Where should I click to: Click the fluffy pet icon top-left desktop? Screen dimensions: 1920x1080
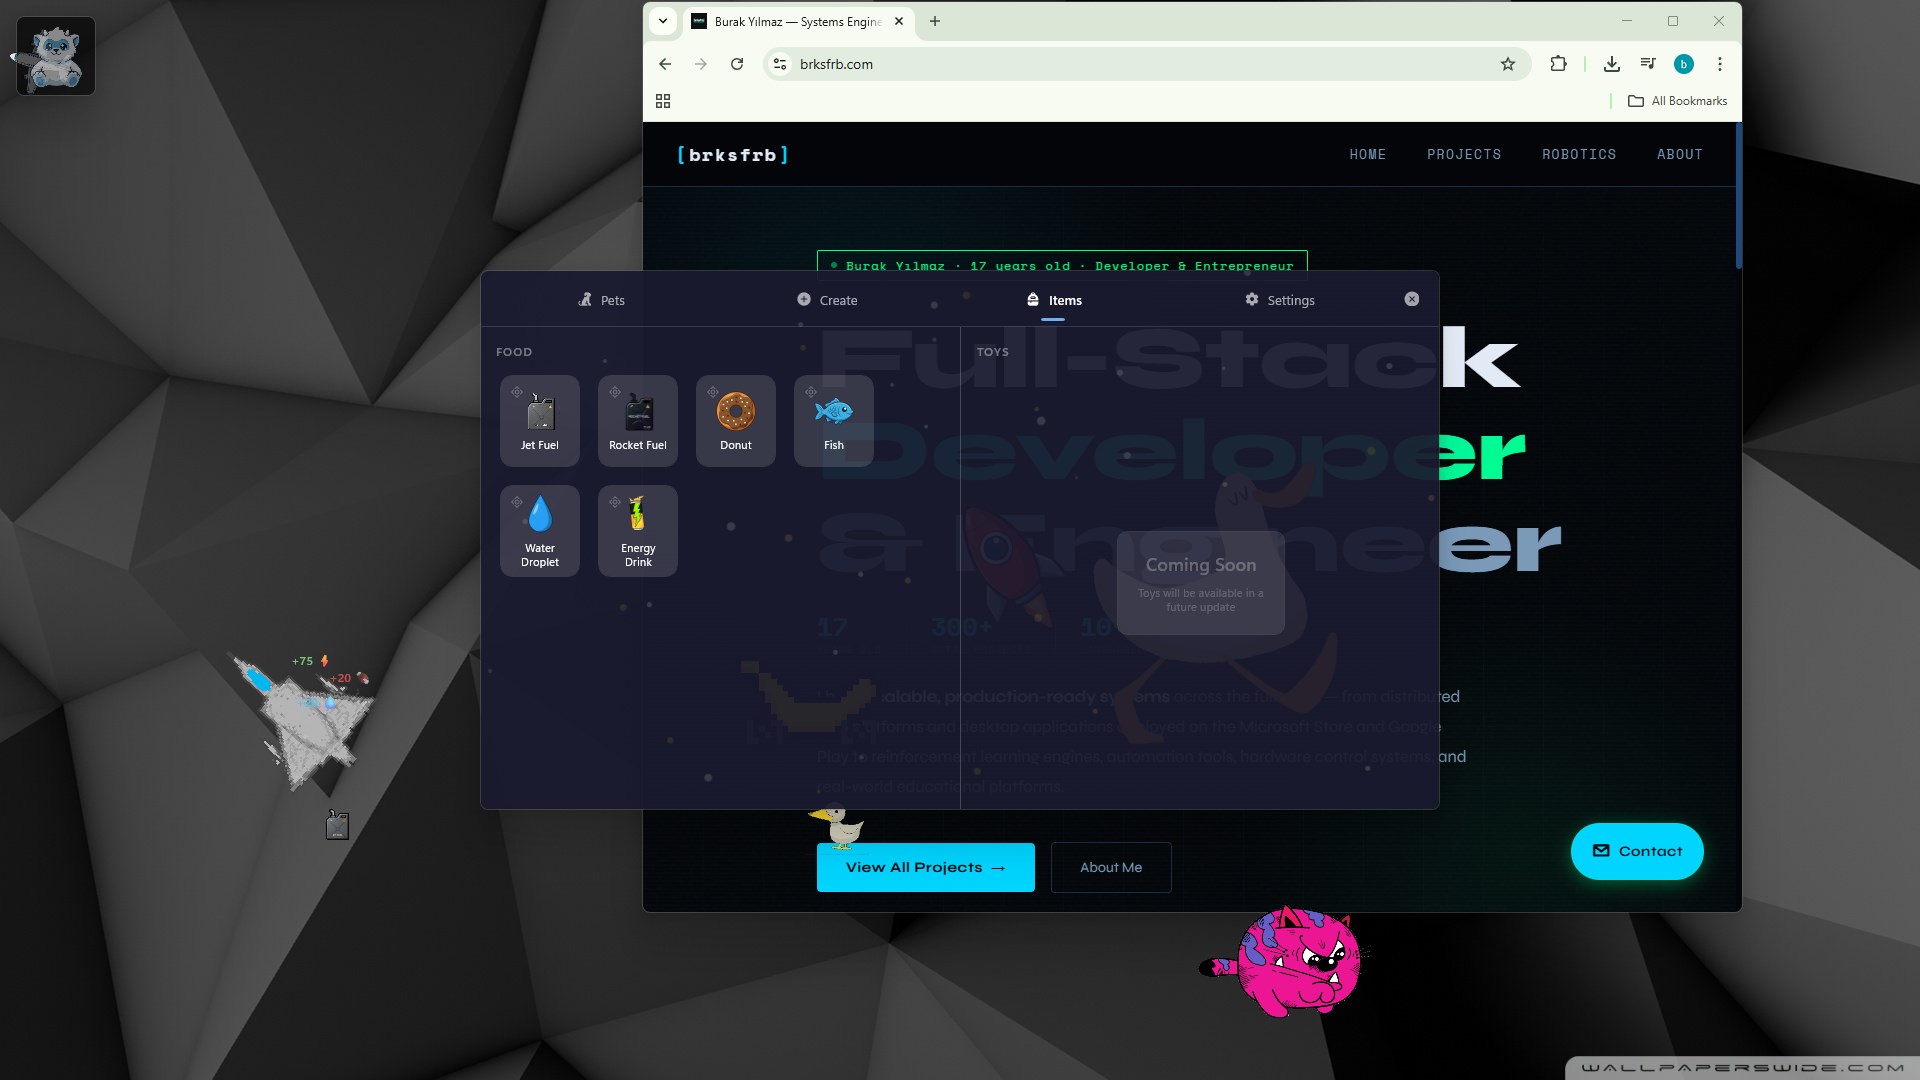56,56
